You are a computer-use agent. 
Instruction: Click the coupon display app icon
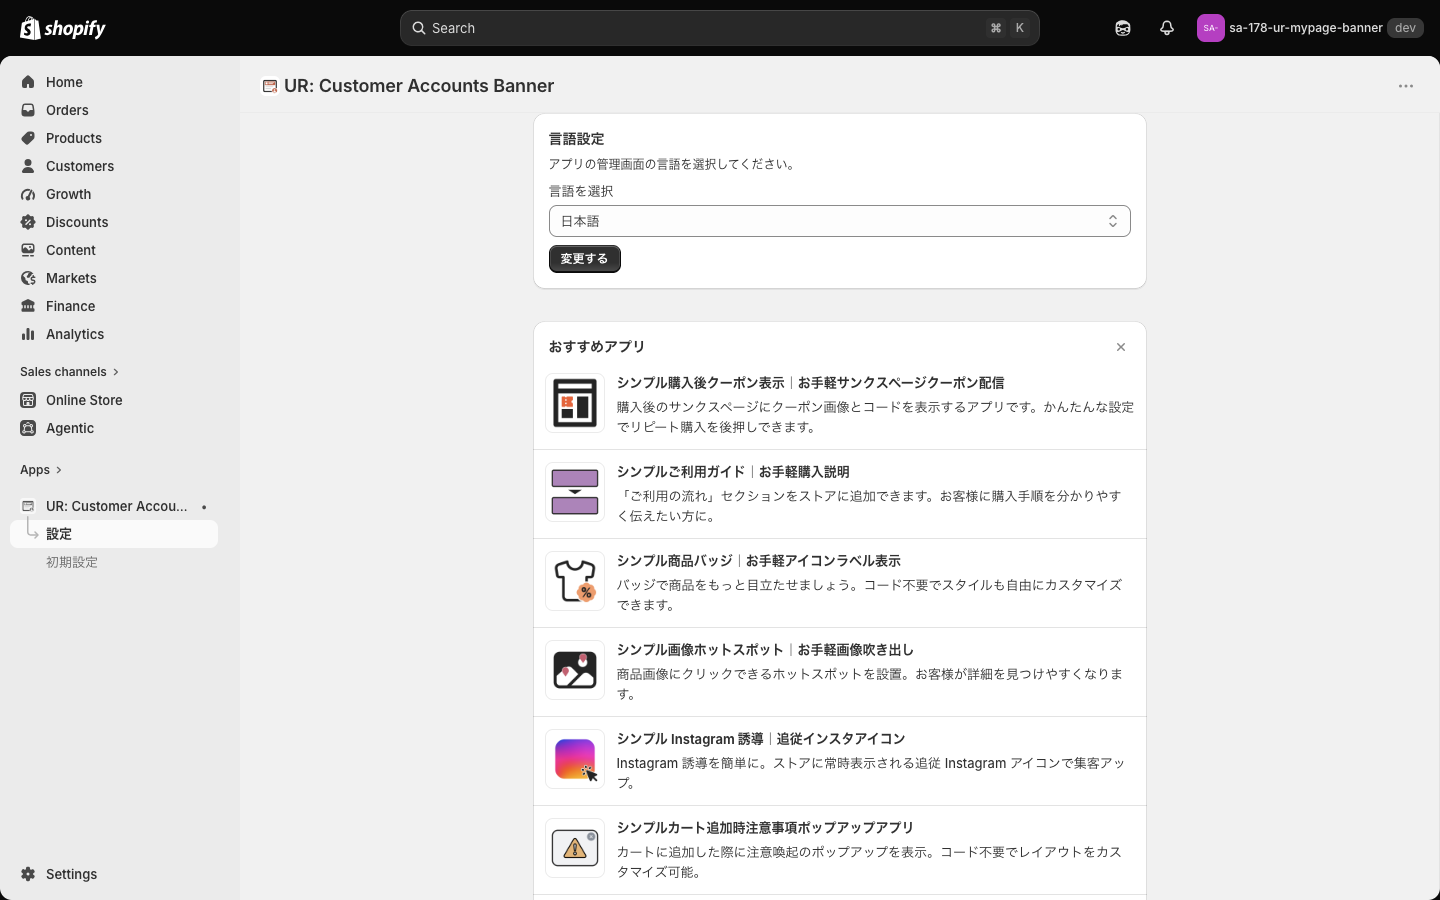(575, 403)
